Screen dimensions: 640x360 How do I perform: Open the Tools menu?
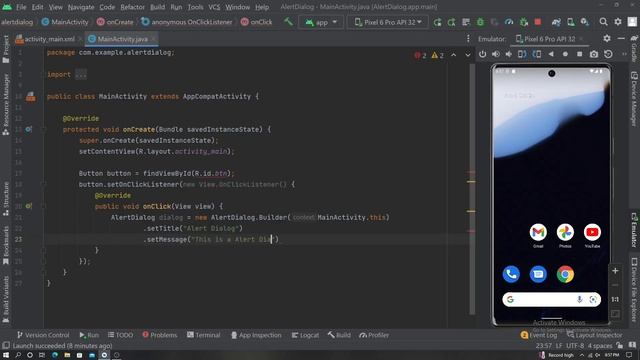195,7
